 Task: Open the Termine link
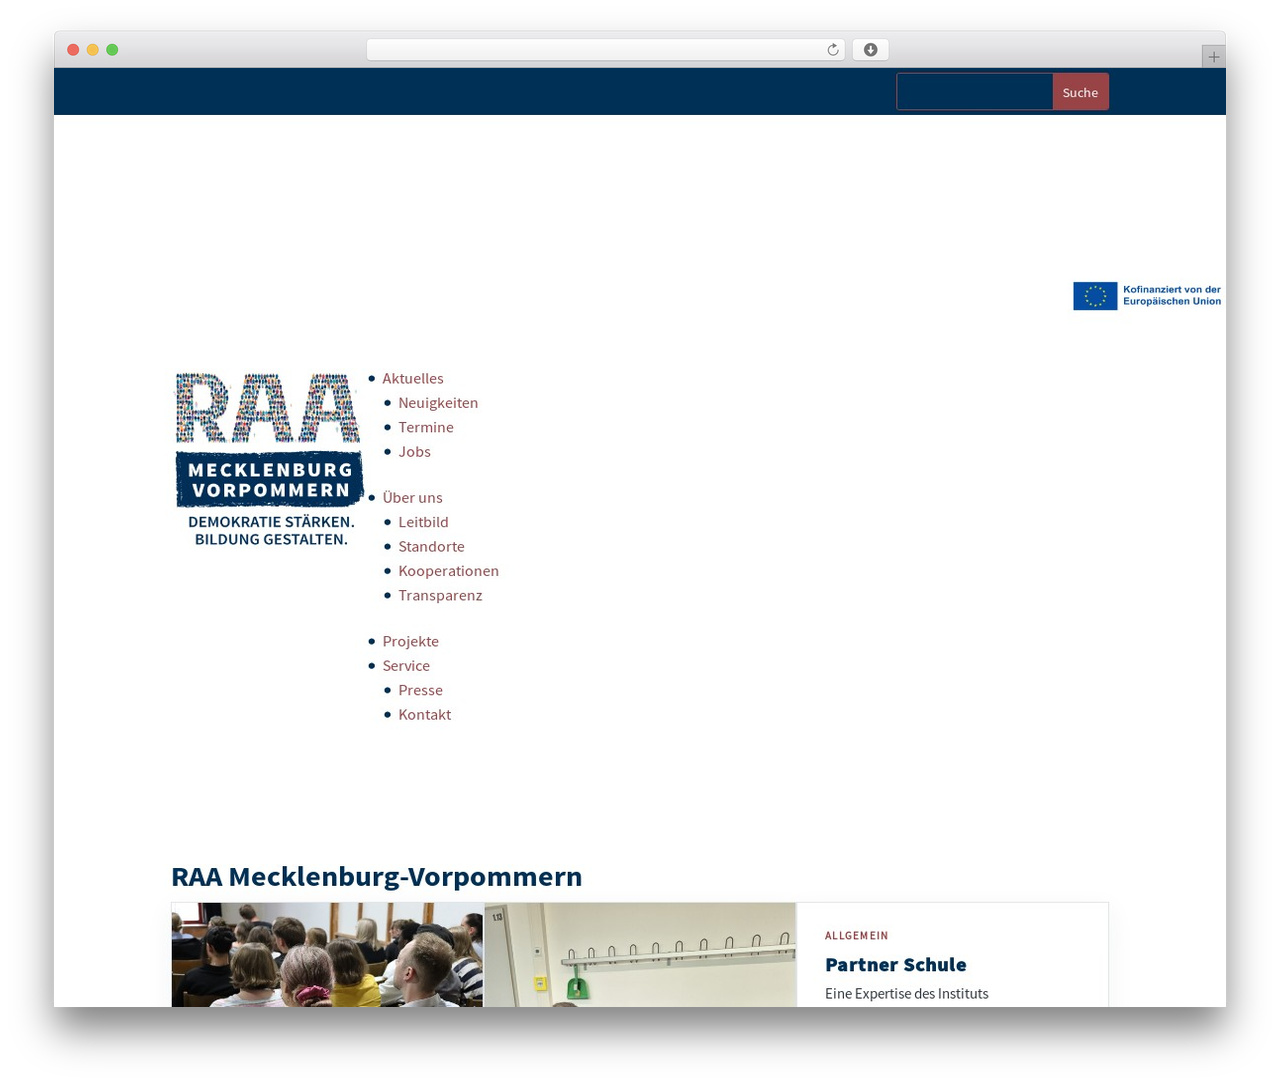coord(426,427)
